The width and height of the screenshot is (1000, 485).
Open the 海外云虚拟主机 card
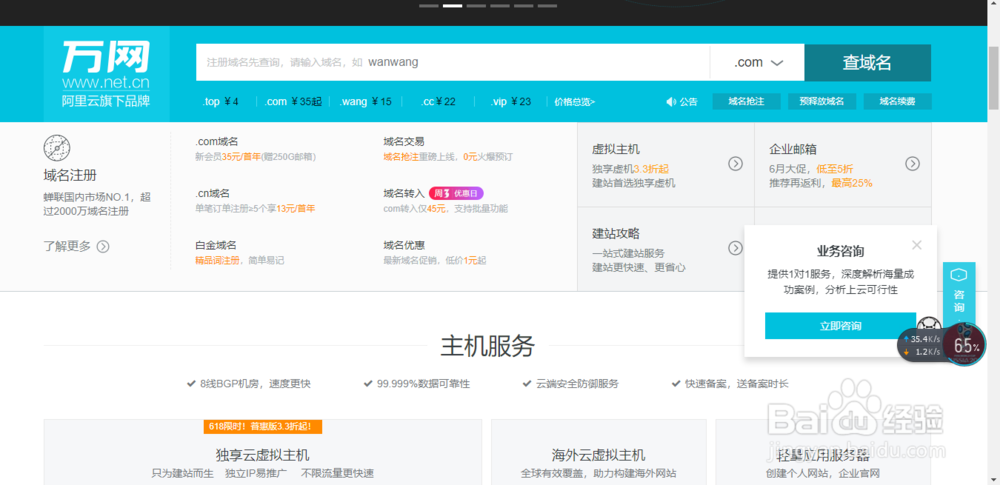598,452
